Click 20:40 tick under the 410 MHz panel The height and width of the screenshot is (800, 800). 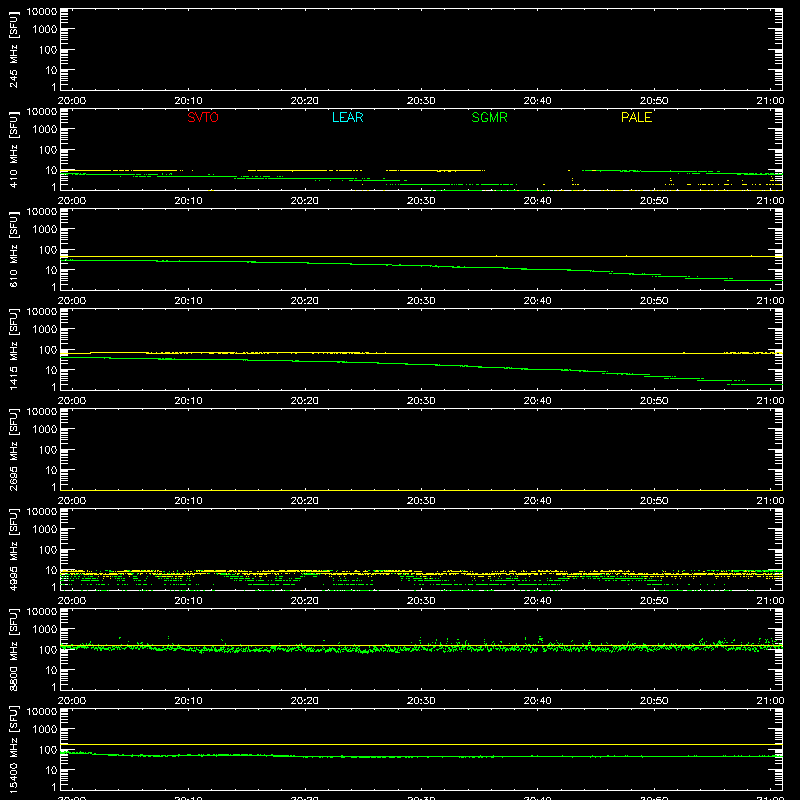click(537, 201)
